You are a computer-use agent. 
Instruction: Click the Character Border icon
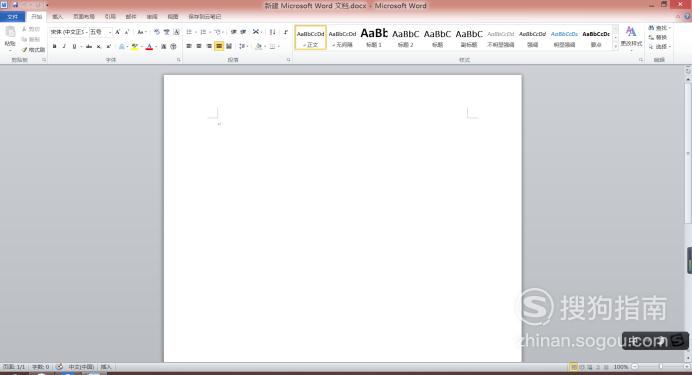click(177, 32)
